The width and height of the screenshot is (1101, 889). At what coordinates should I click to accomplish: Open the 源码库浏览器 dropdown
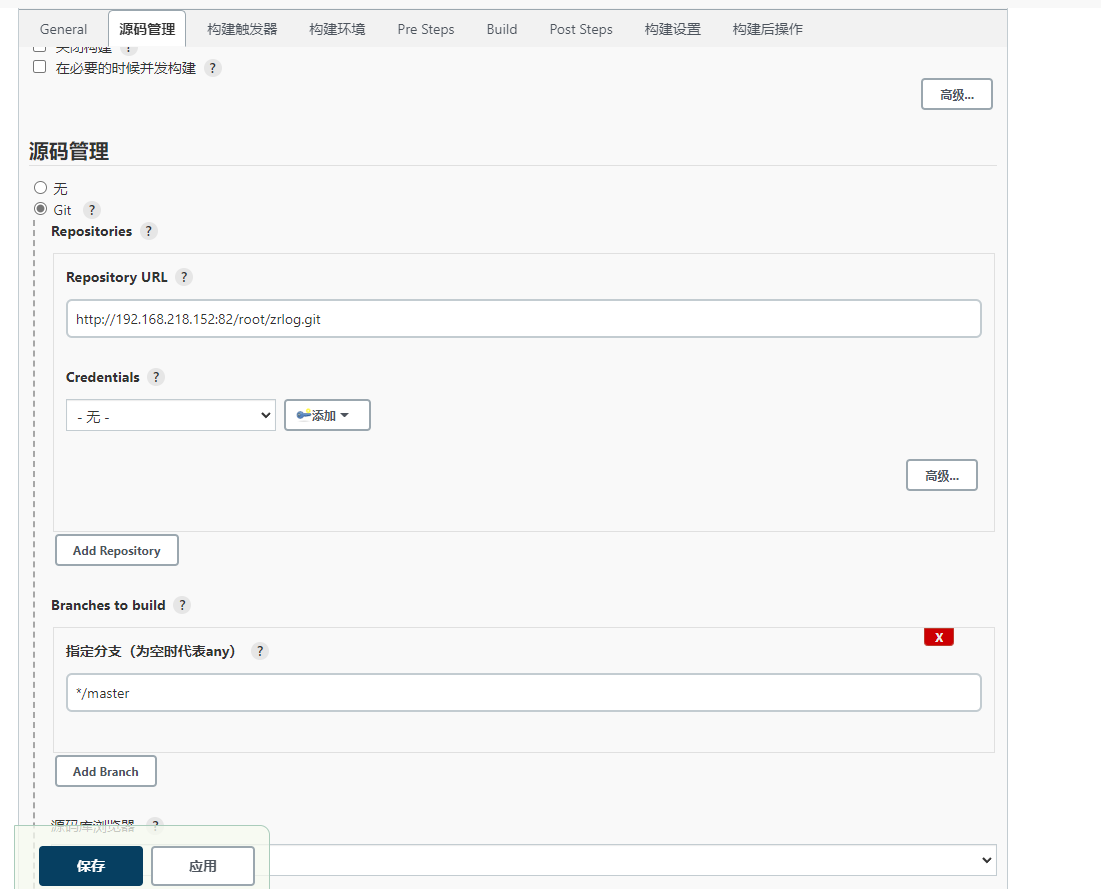(x=632, y=860)
